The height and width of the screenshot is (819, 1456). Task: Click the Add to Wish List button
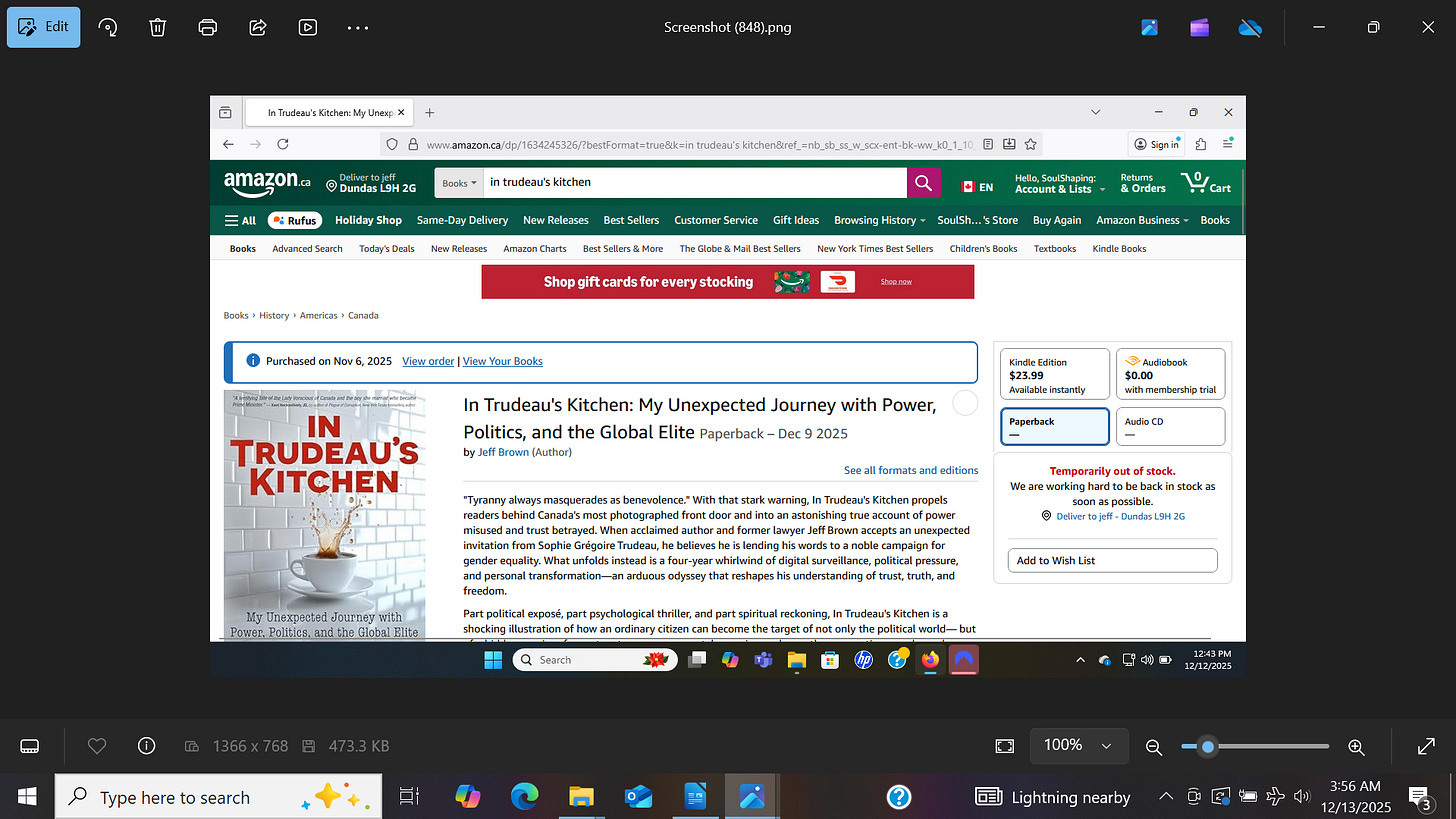pos(1112,560)
